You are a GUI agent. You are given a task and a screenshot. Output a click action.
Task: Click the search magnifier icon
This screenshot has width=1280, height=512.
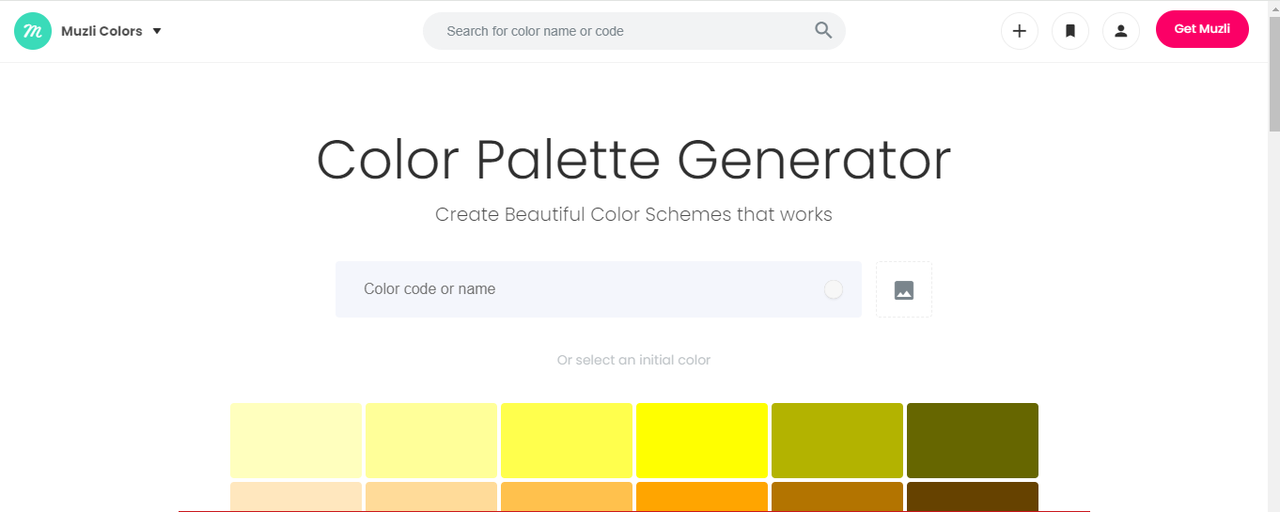[823, 31]
